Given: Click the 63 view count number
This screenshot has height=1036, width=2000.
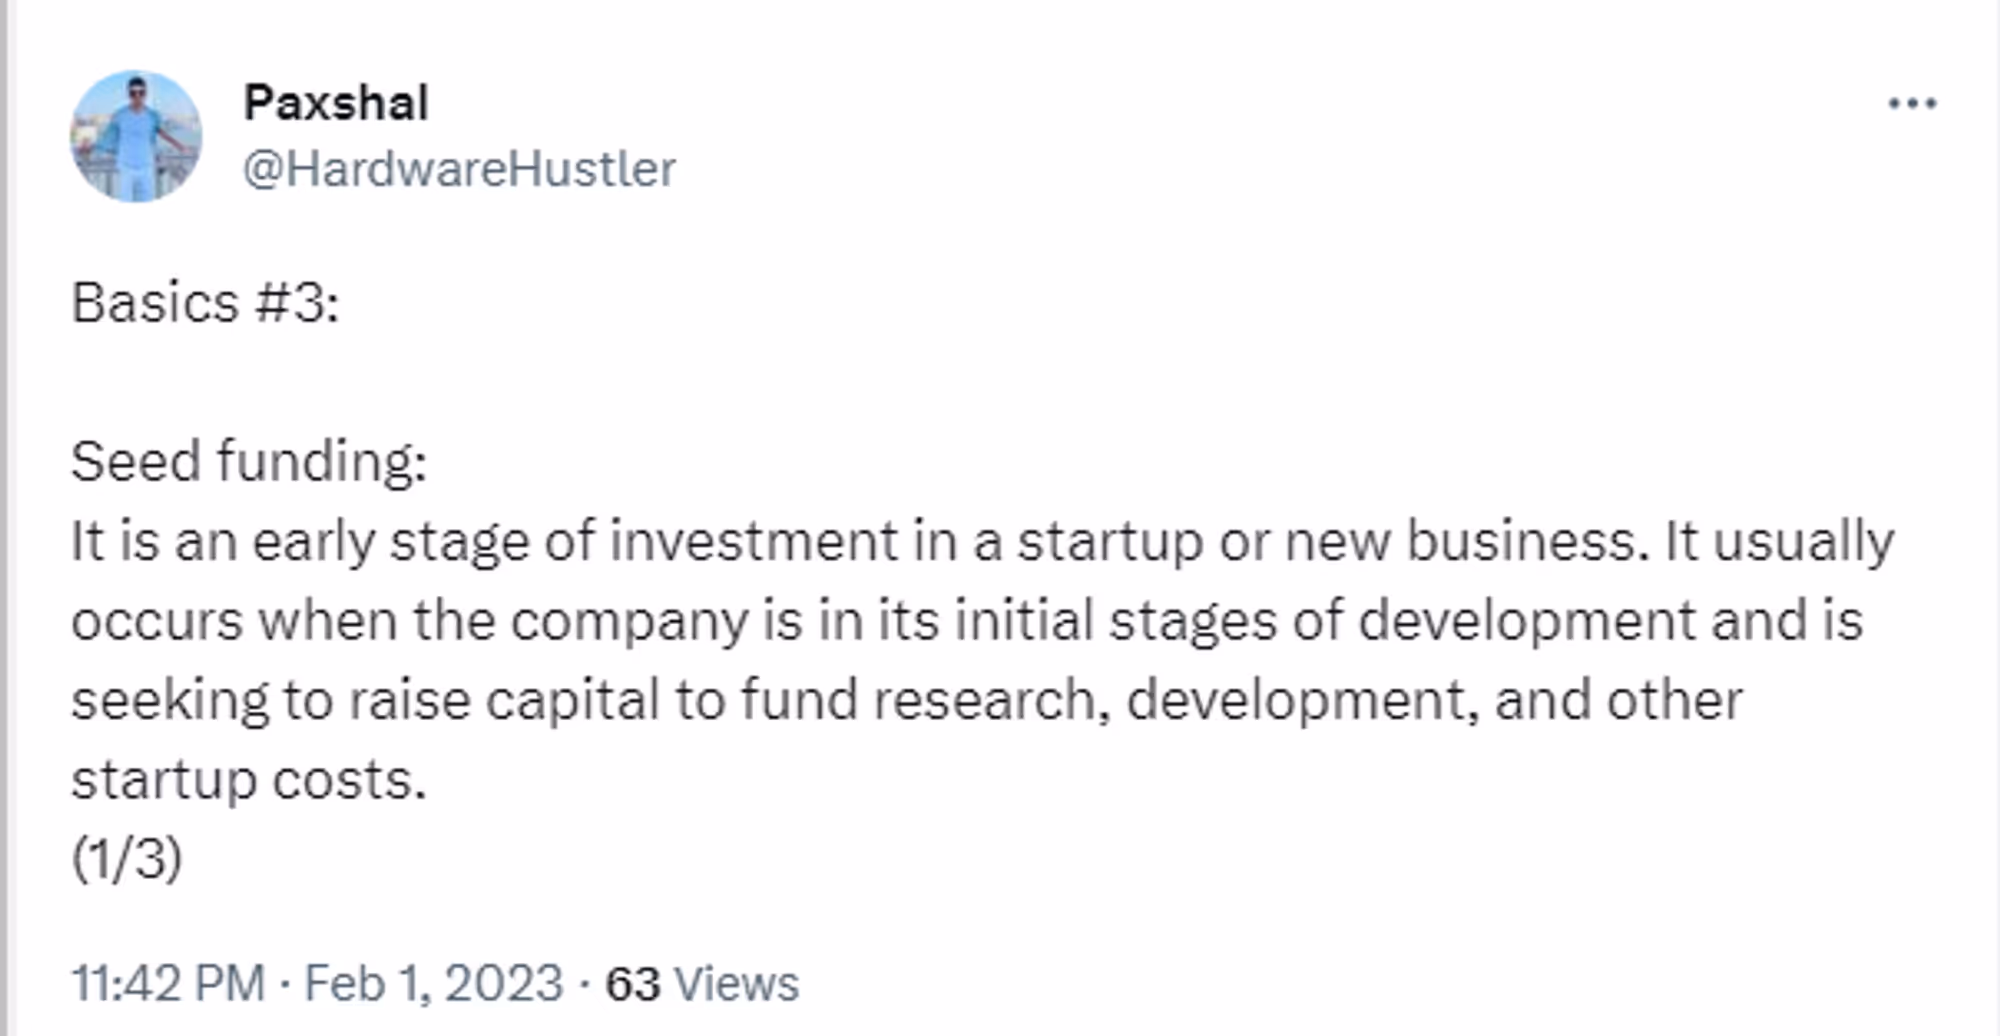Looking at the screenshot, I should pos(633,983).
